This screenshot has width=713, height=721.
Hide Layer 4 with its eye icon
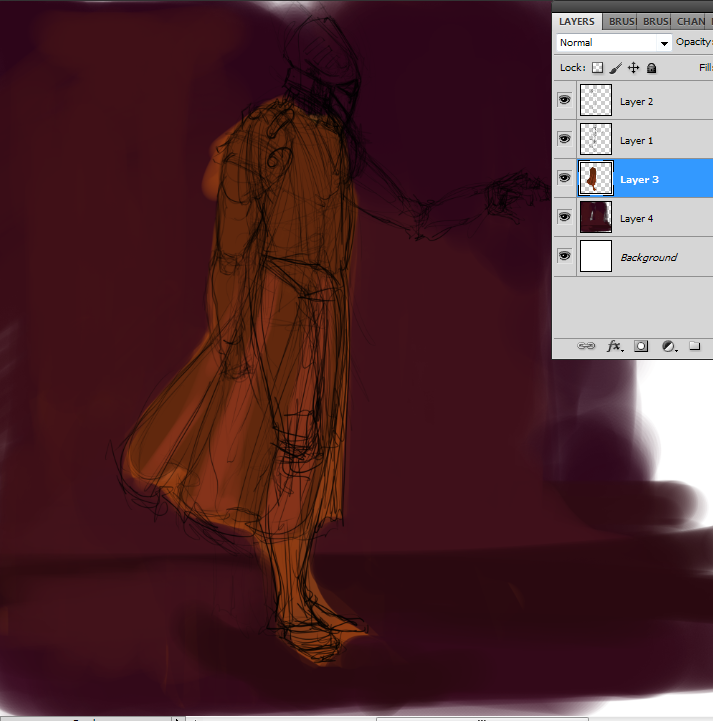click(565, 217)
